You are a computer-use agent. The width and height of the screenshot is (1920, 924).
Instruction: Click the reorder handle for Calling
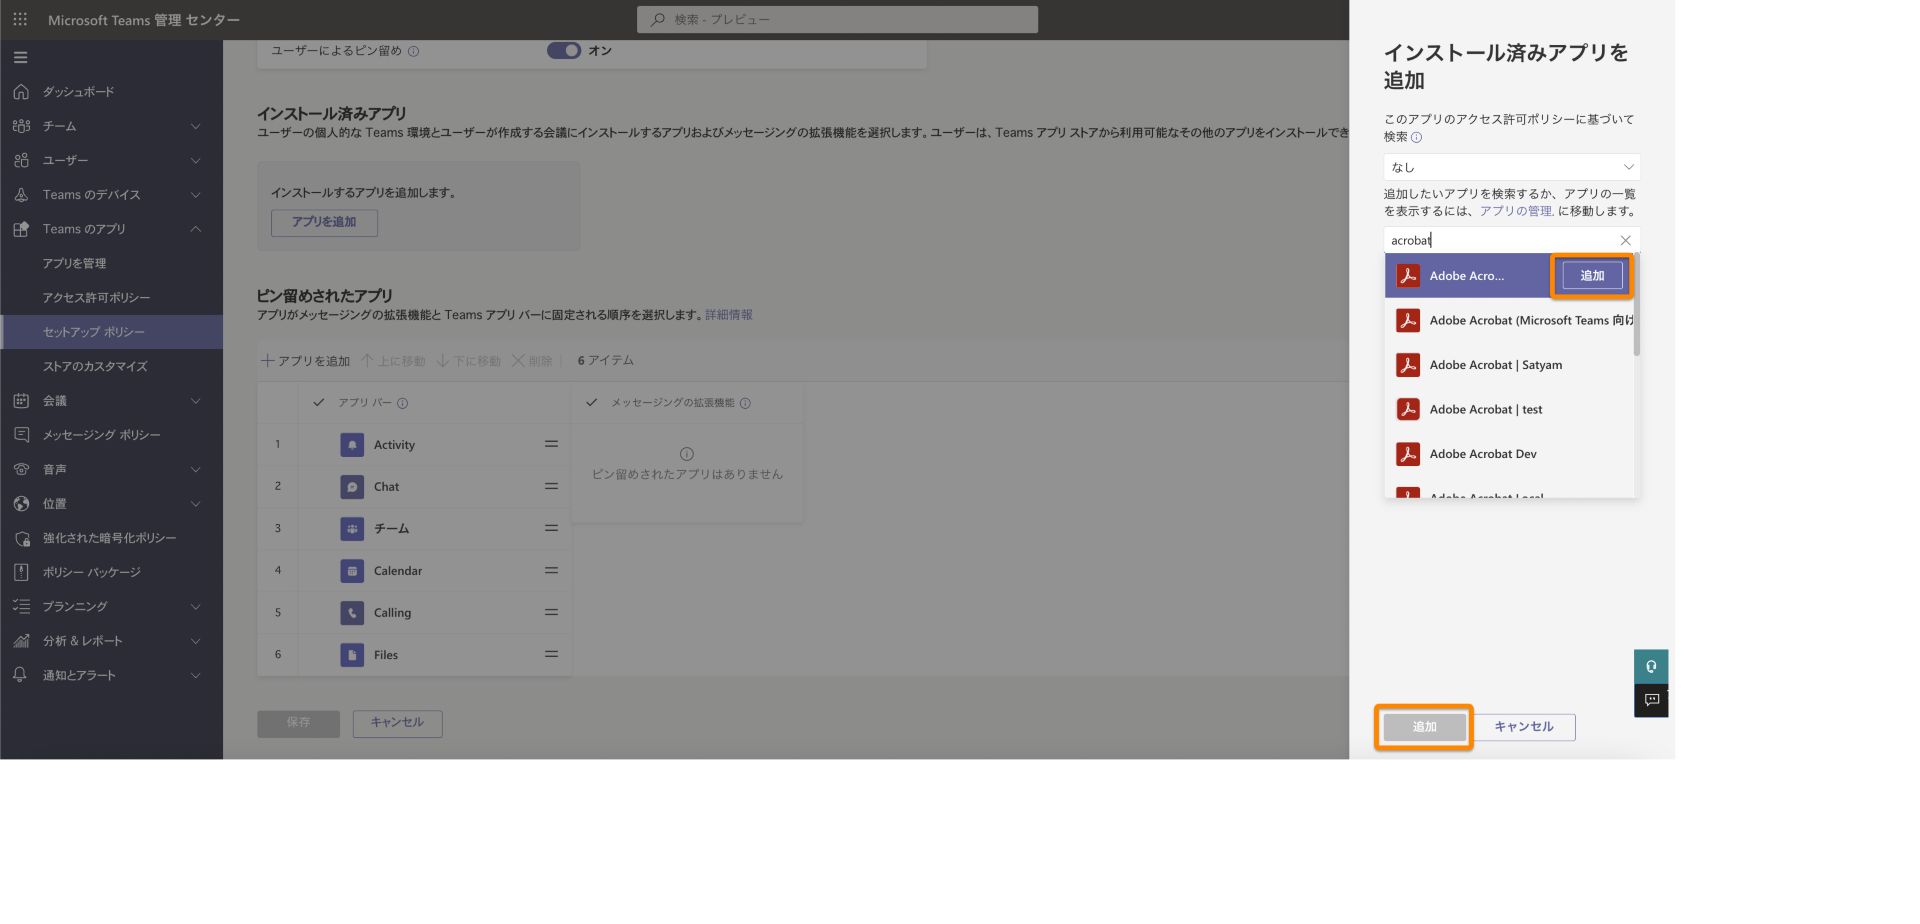tap(551, 612)
